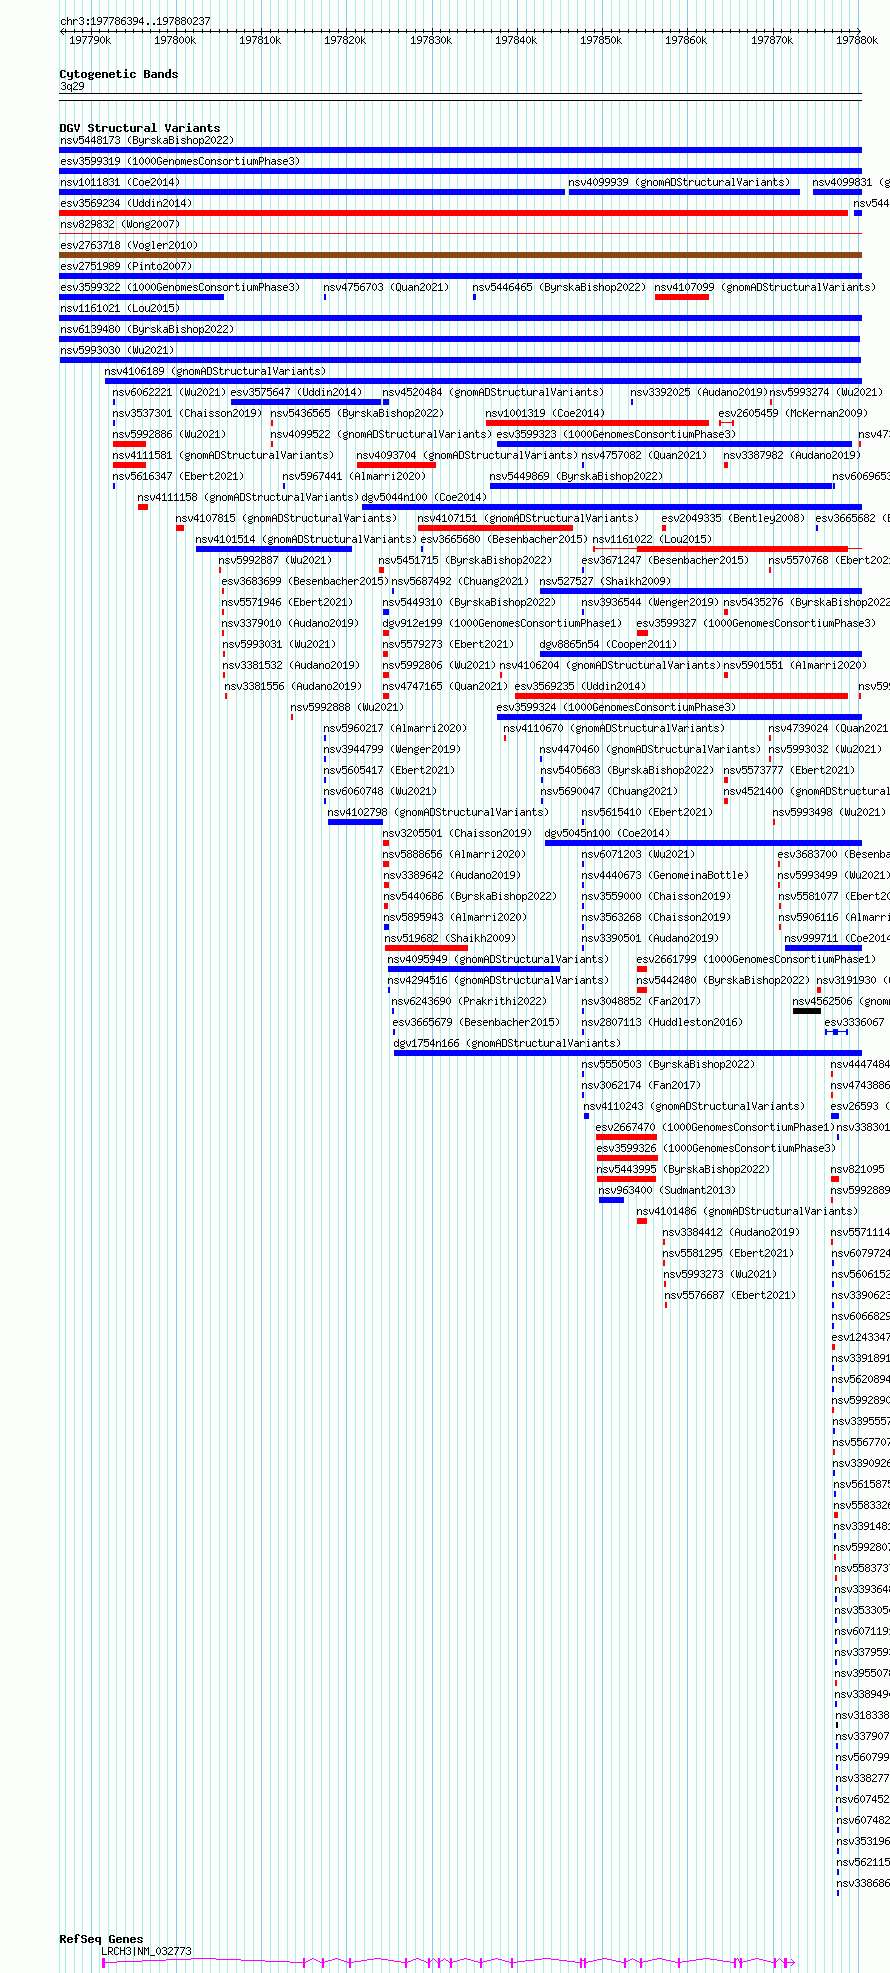Open nsv4101486 (gnomADStructuralVariants) label
This screenshot has width=890, height=1973.
click(x=747, y=1211)
